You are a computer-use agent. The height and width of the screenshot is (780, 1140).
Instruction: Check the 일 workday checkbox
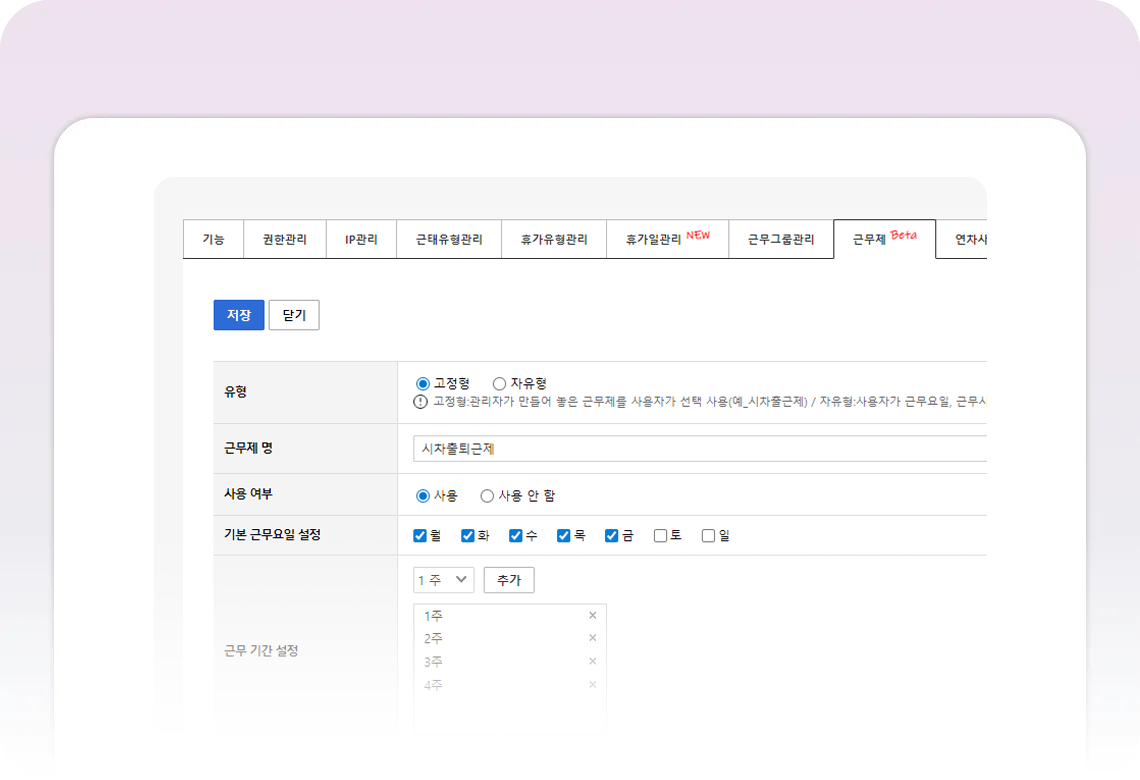tap(708, 536)
